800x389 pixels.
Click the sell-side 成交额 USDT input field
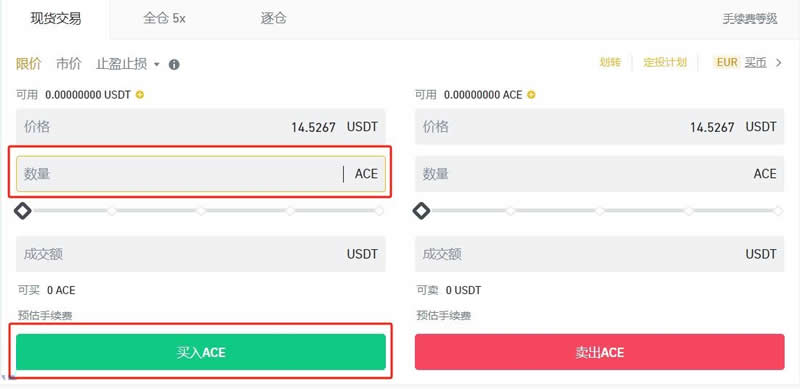click(x=599, y=254)
